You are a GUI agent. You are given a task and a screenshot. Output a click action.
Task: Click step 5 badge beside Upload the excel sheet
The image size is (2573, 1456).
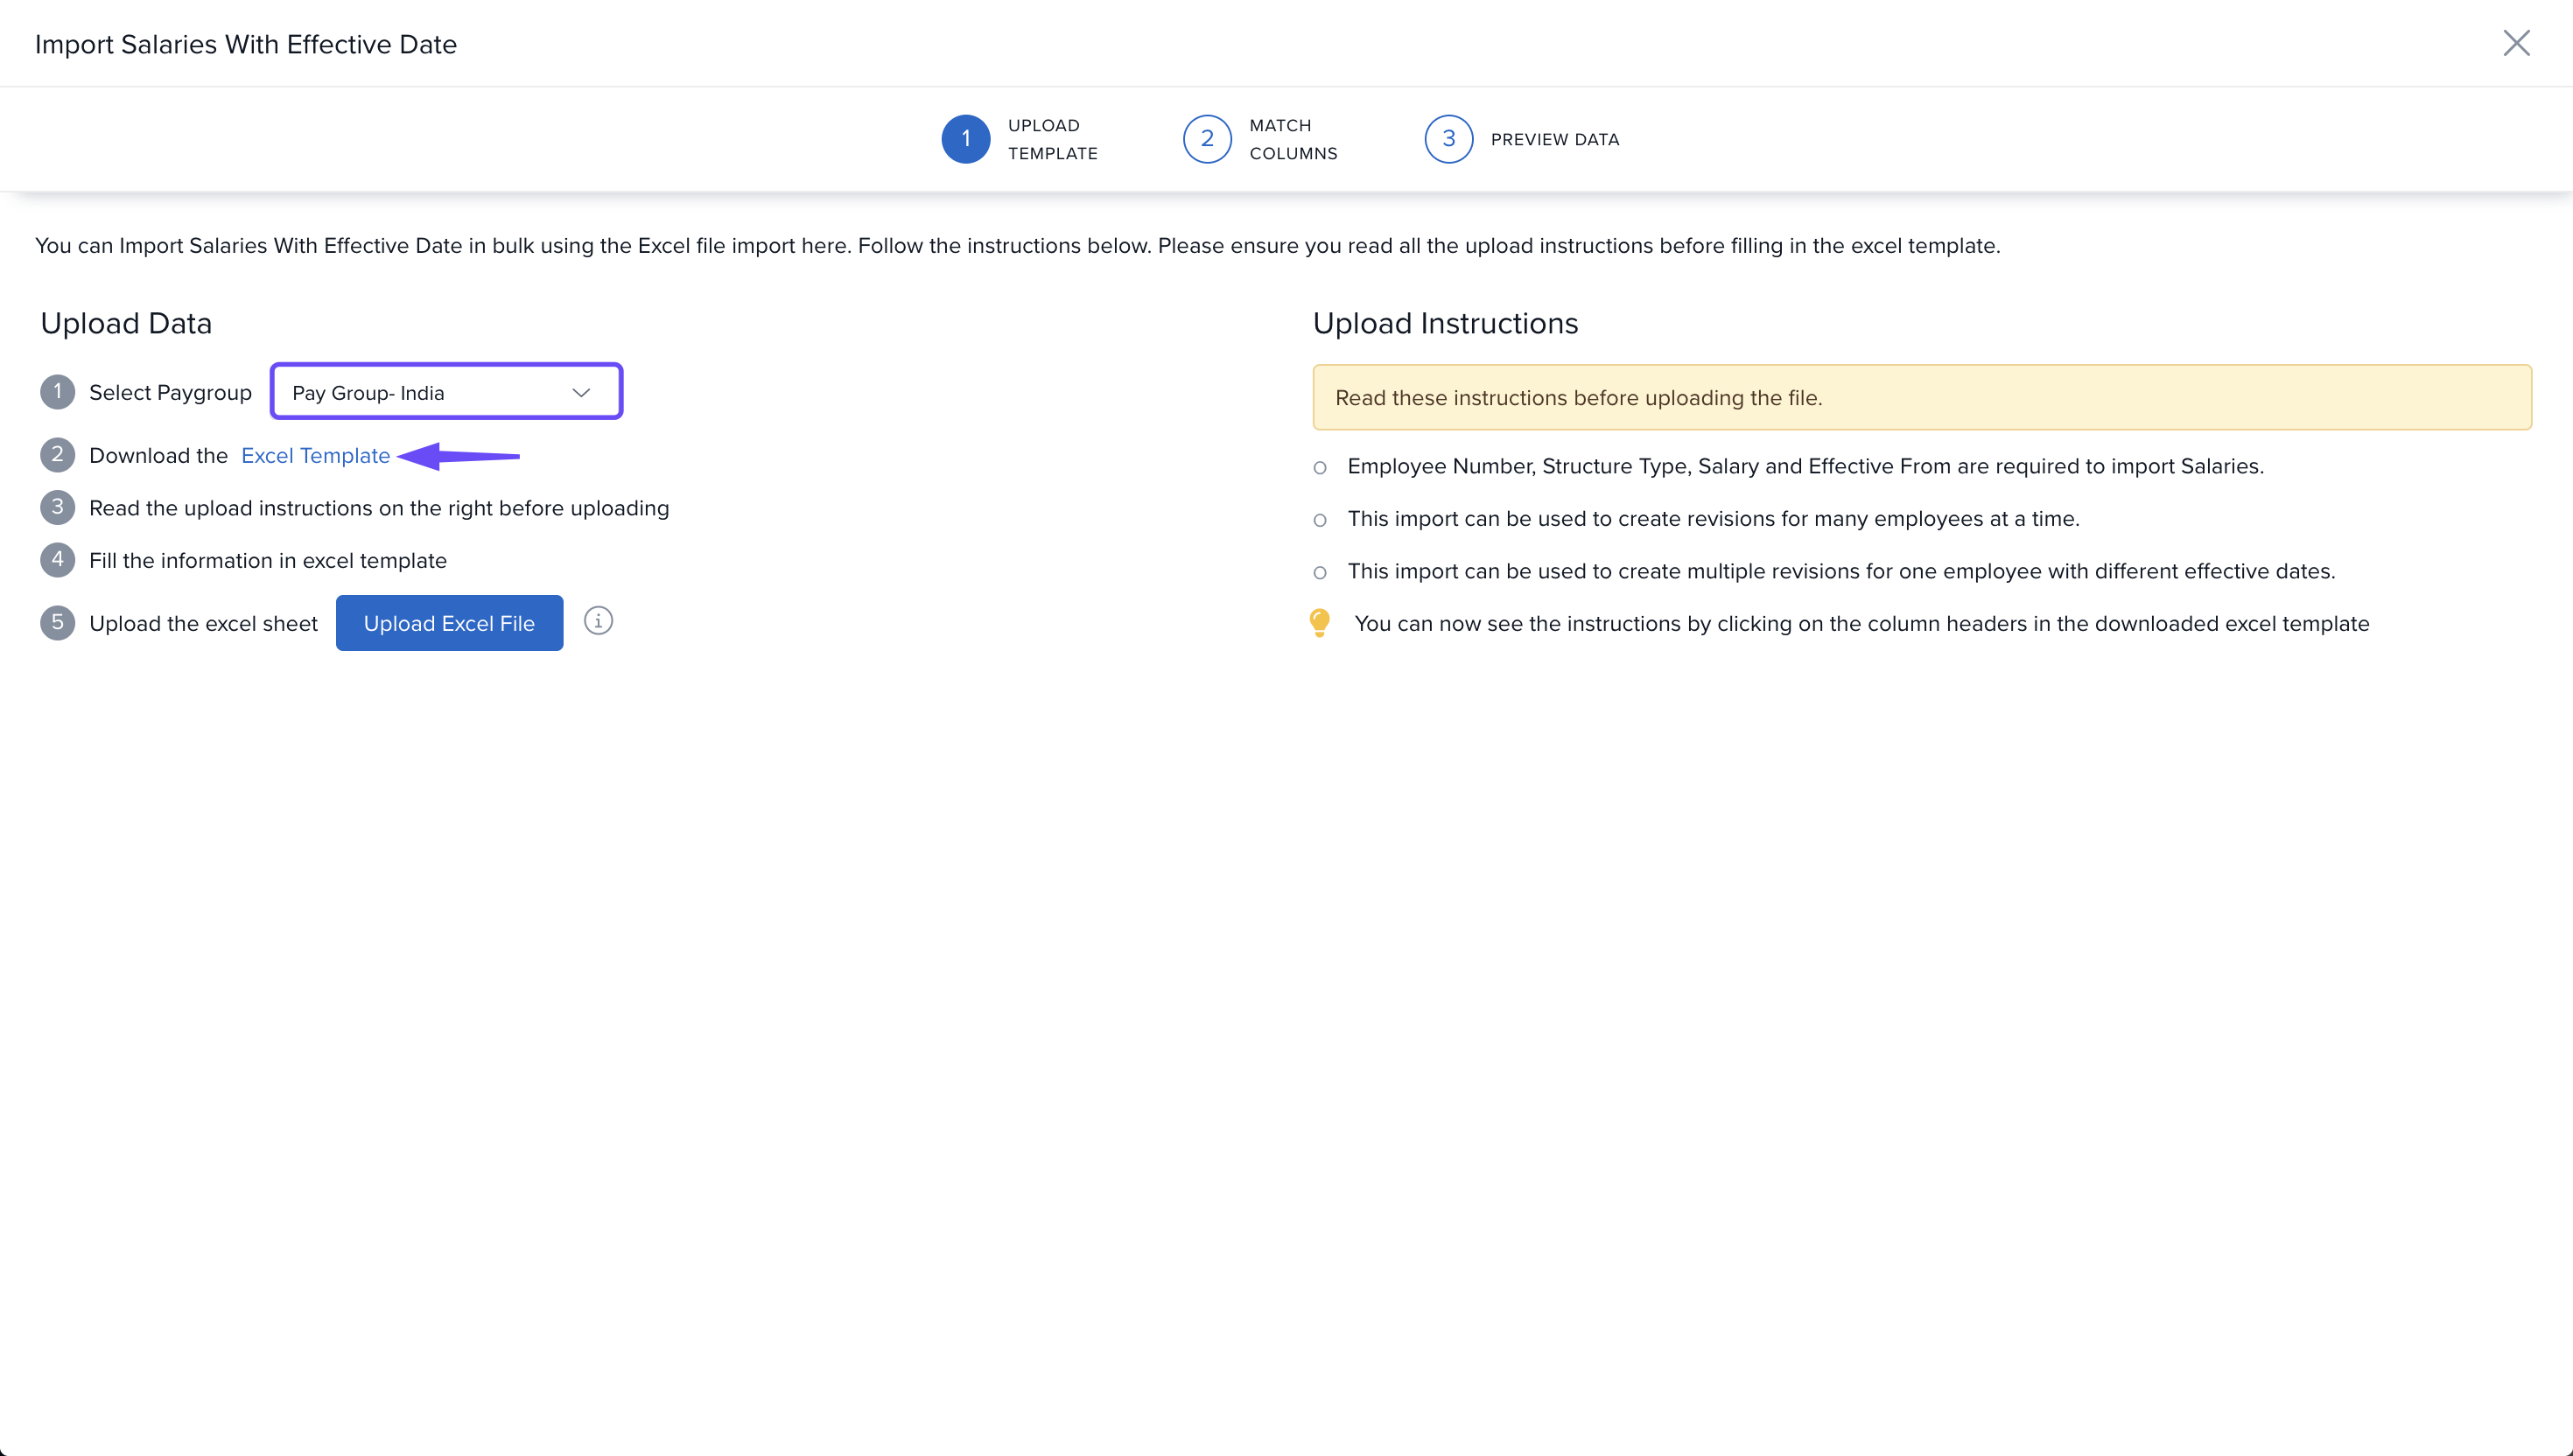58,623
